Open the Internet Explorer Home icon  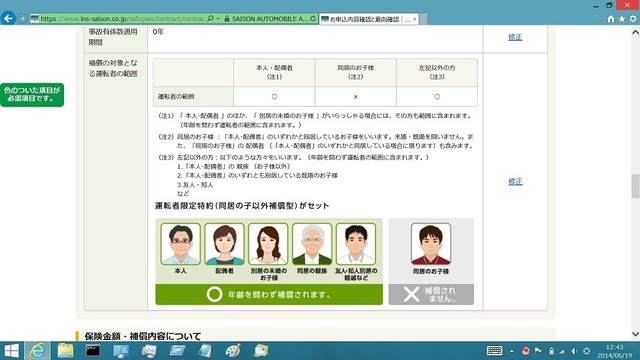611,19
